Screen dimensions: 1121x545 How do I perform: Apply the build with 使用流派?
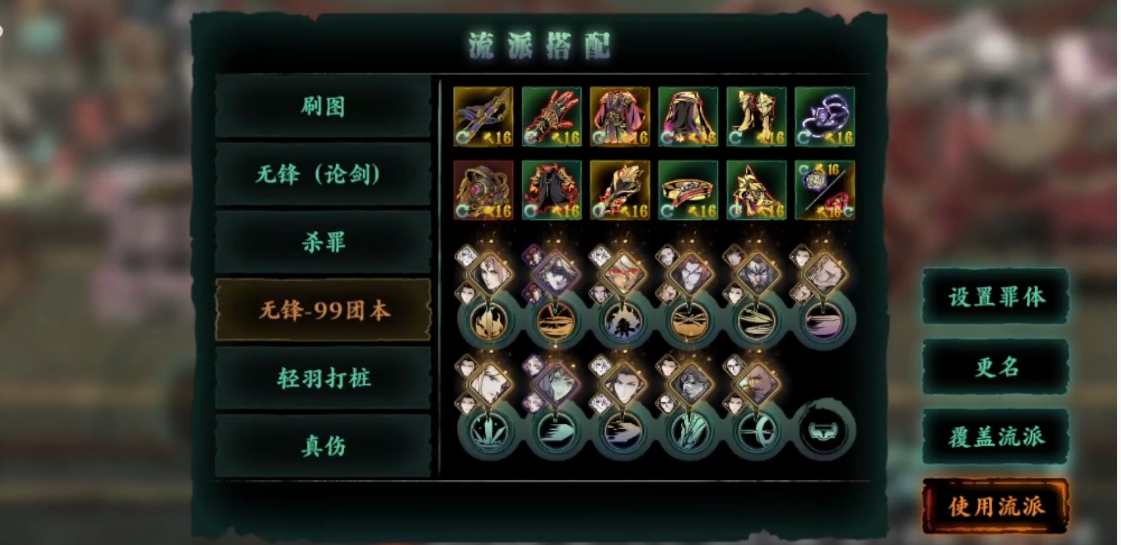point(996,506)
